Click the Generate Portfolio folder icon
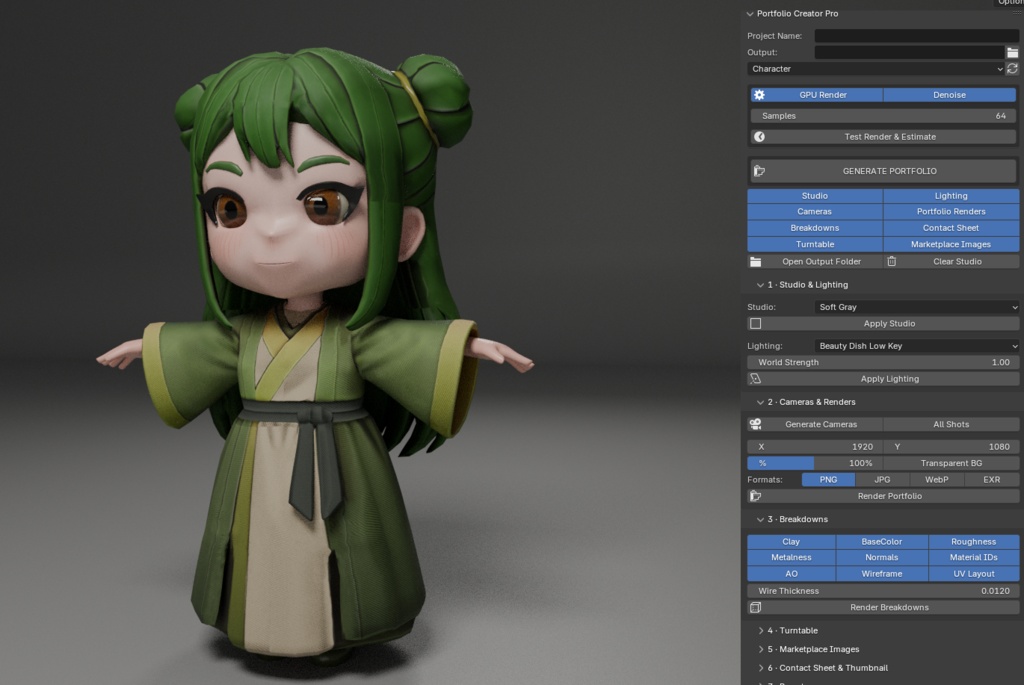Image resolution: width=1024 pixels, height=685 pixels. (x=759, y=171)
